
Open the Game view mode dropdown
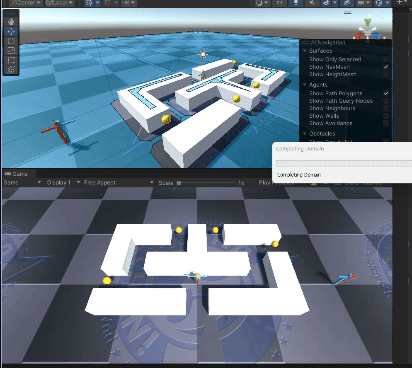pyautogui.click(x=22, y=182)
